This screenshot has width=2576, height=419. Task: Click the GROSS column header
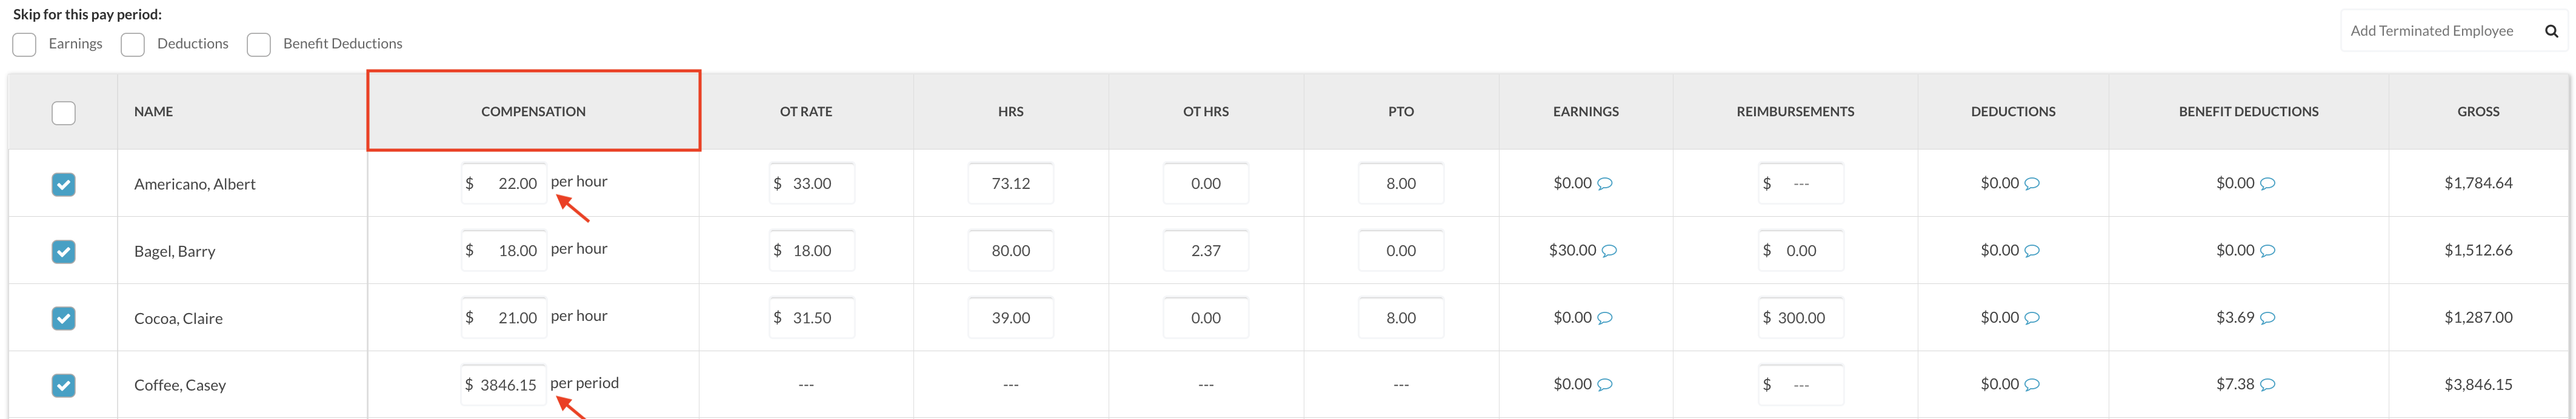coord(2478,111)
